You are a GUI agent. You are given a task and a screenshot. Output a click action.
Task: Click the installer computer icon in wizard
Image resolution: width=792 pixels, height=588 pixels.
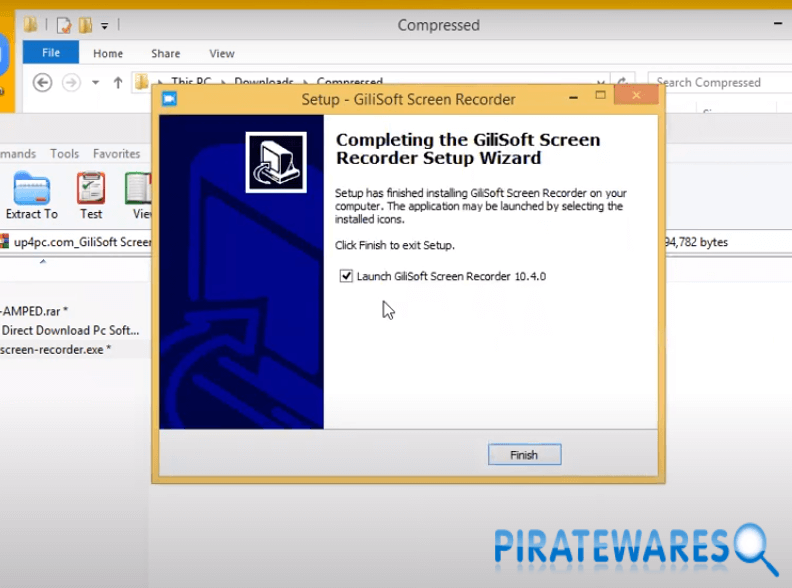[275, 162]
